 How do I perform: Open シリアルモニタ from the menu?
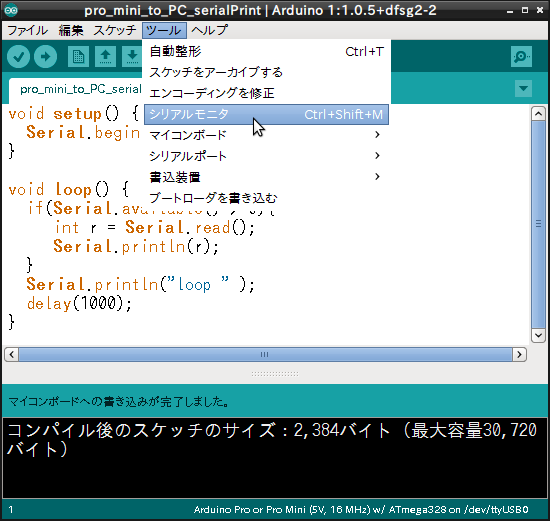(x=266, y=114)
